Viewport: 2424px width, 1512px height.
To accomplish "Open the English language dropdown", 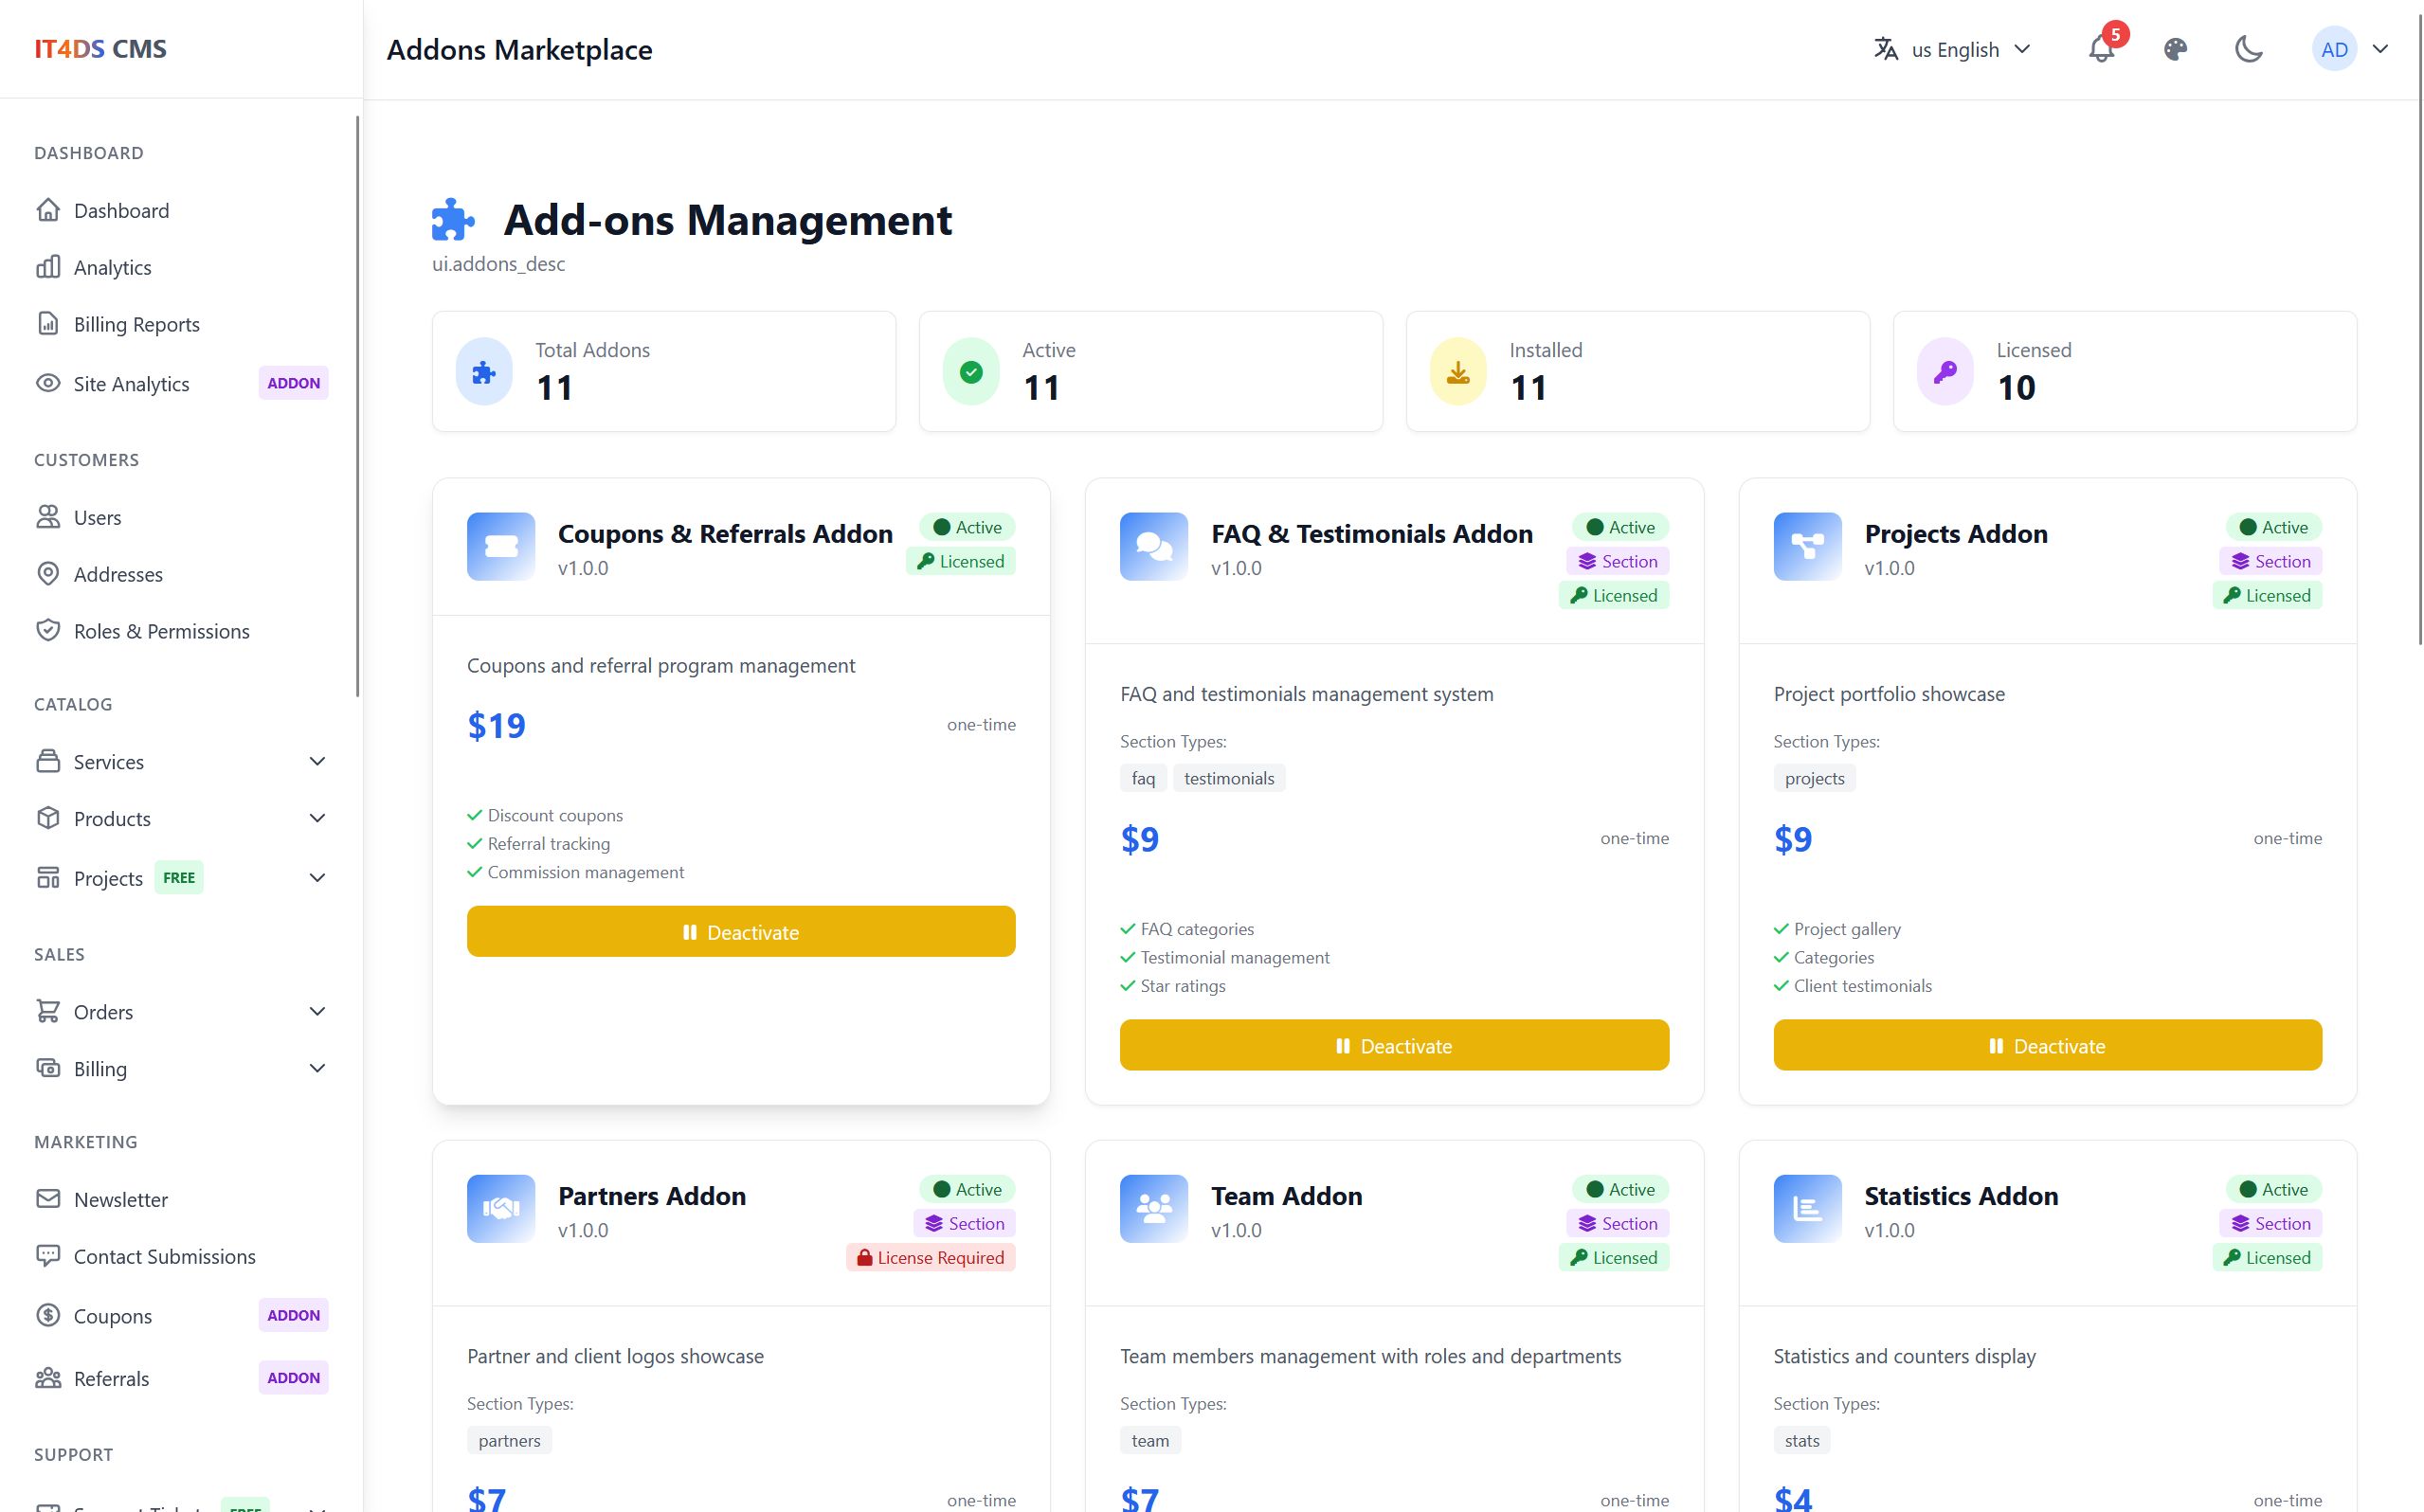I will point(1952,49).
